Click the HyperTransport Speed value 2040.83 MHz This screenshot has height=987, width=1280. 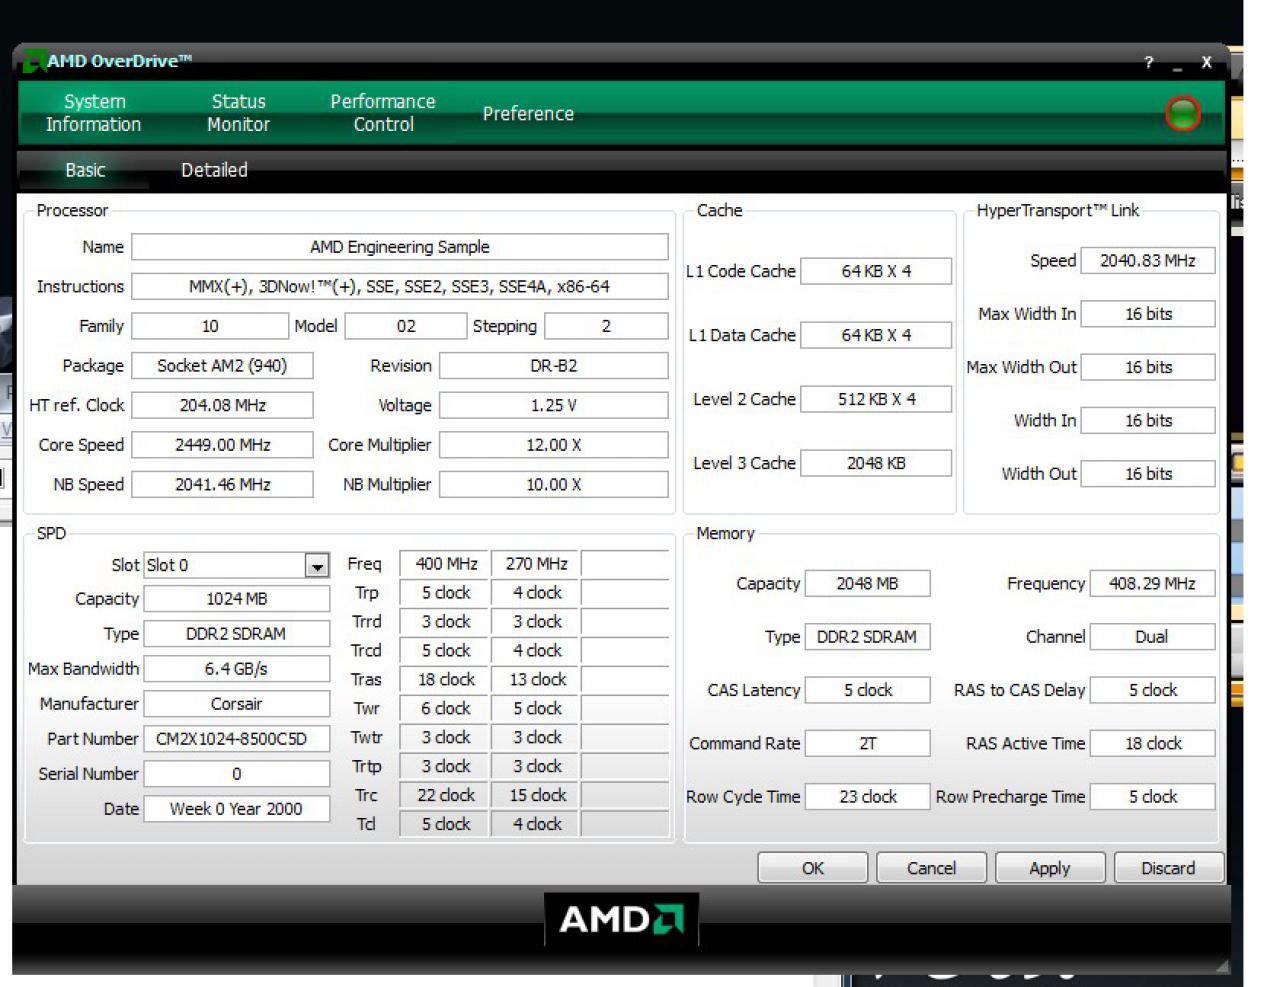[1148, 260]
